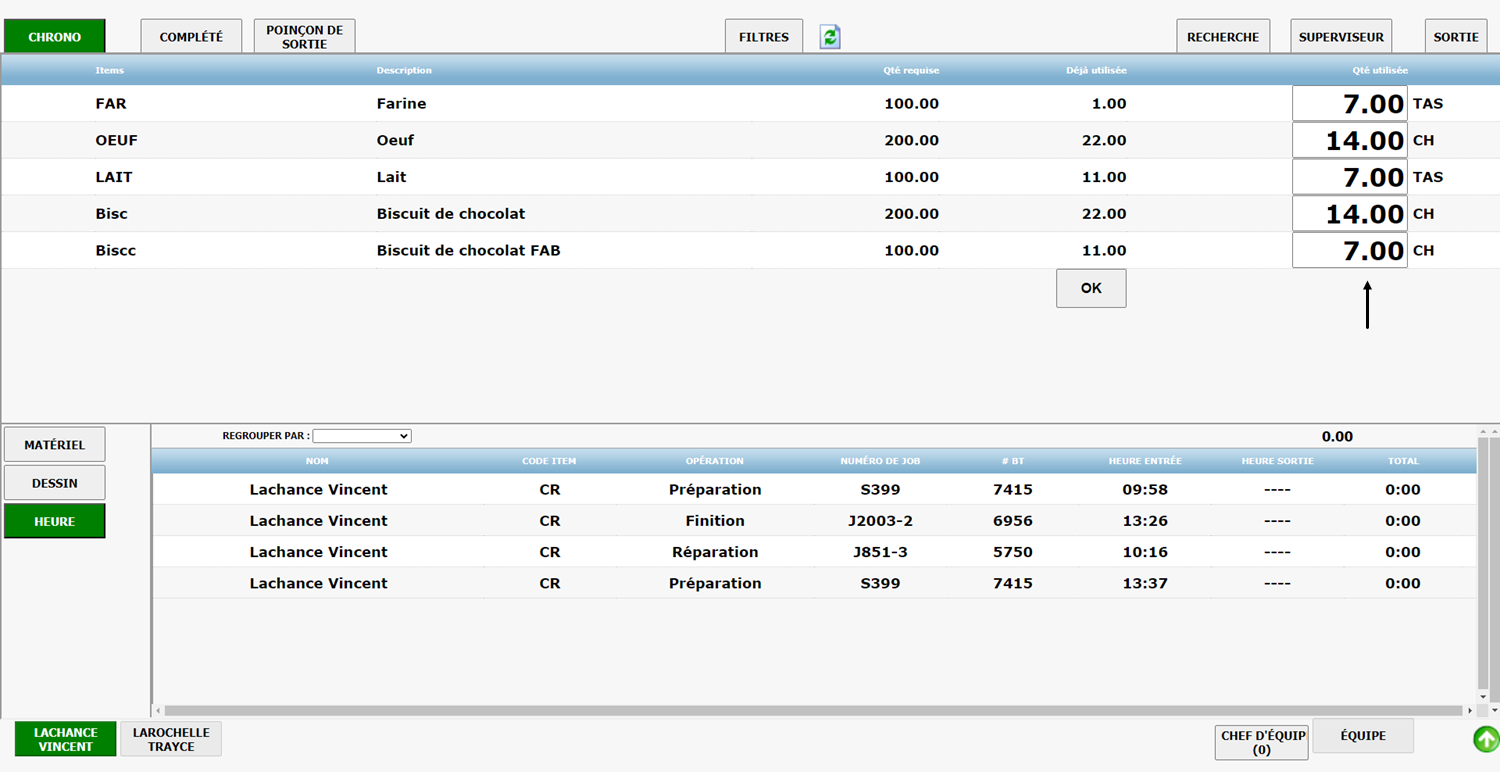Select POINÇON DE SORTIE button
This screenshot has height=772, width=1500.
click(305, 37)
